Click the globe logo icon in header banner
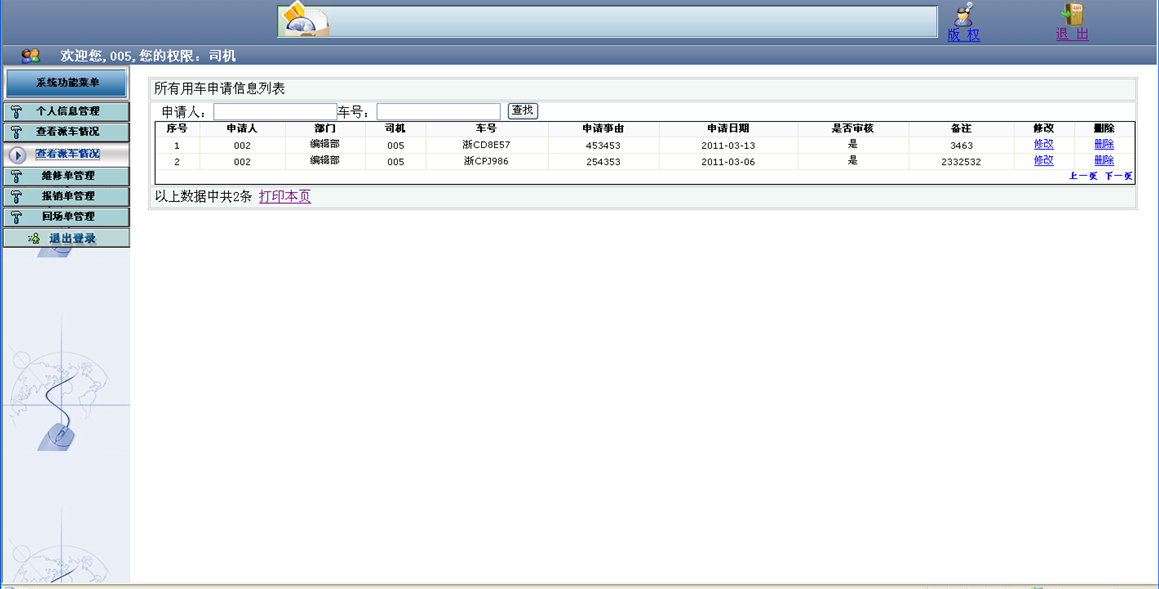The image size is (1159, 589). tap(304, 20)
